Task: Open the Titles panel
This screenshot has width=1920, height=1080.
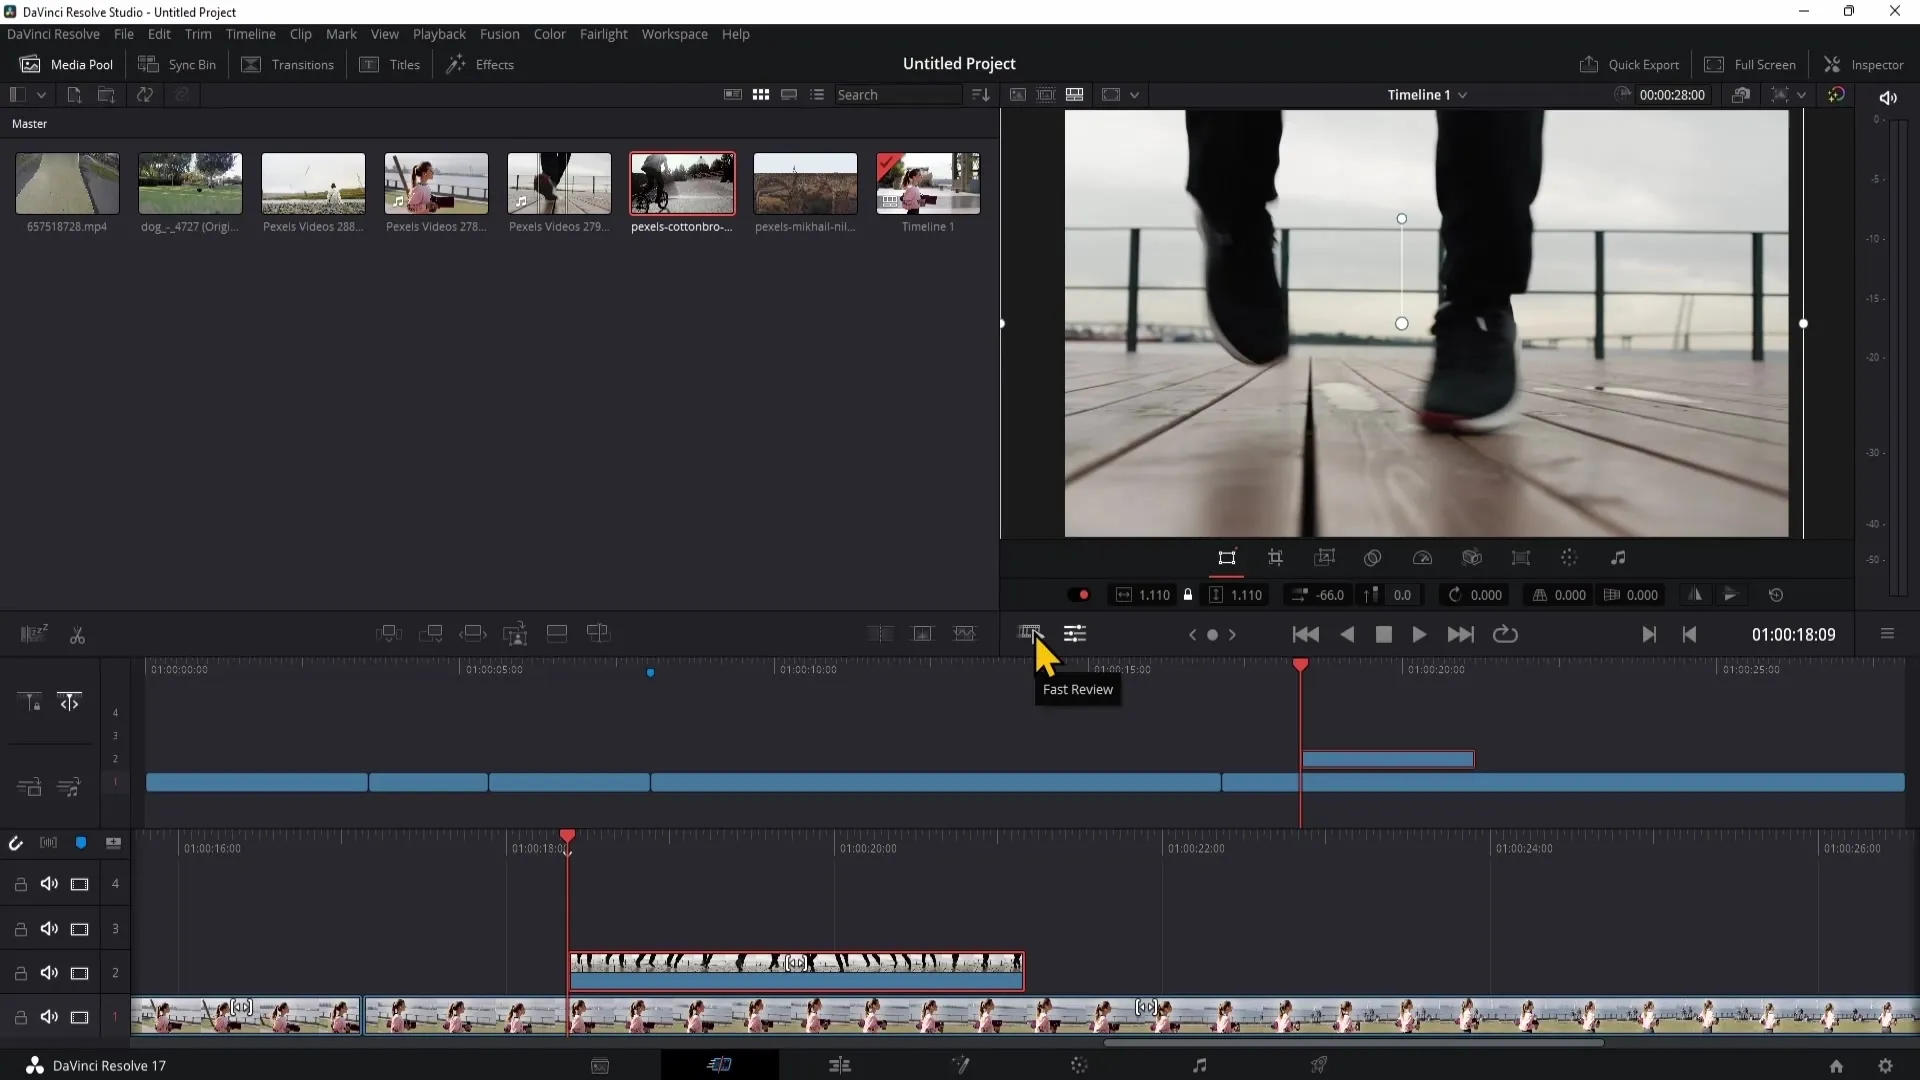Action: pos(390,64)
